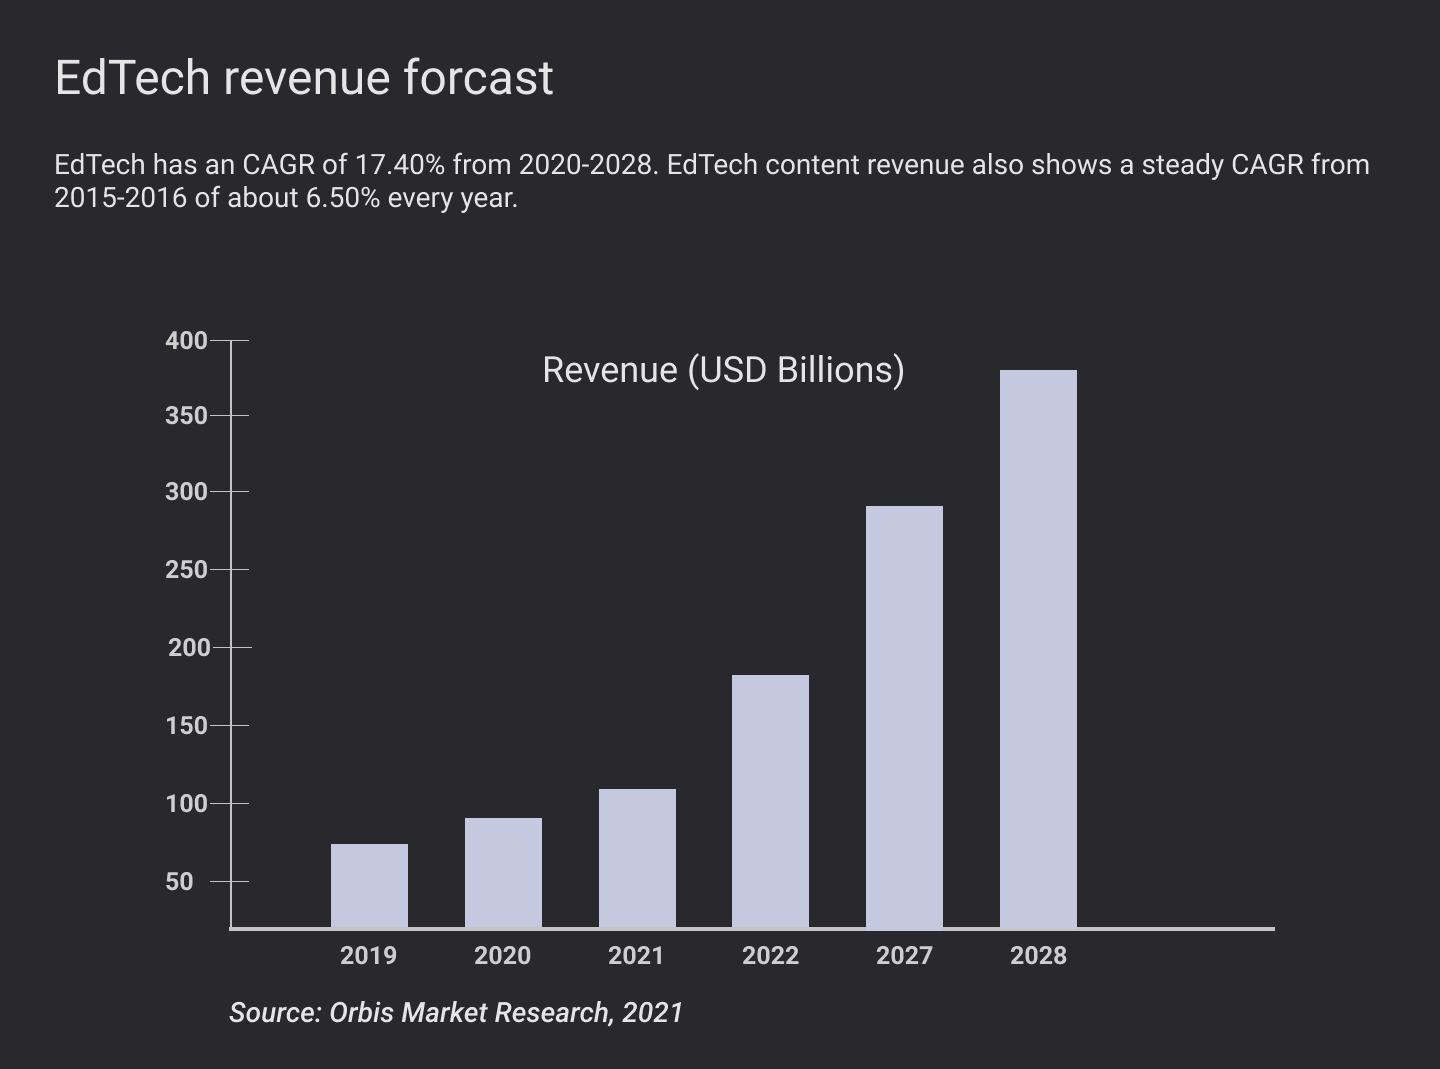Click the "2027" x-axis label

904,956
